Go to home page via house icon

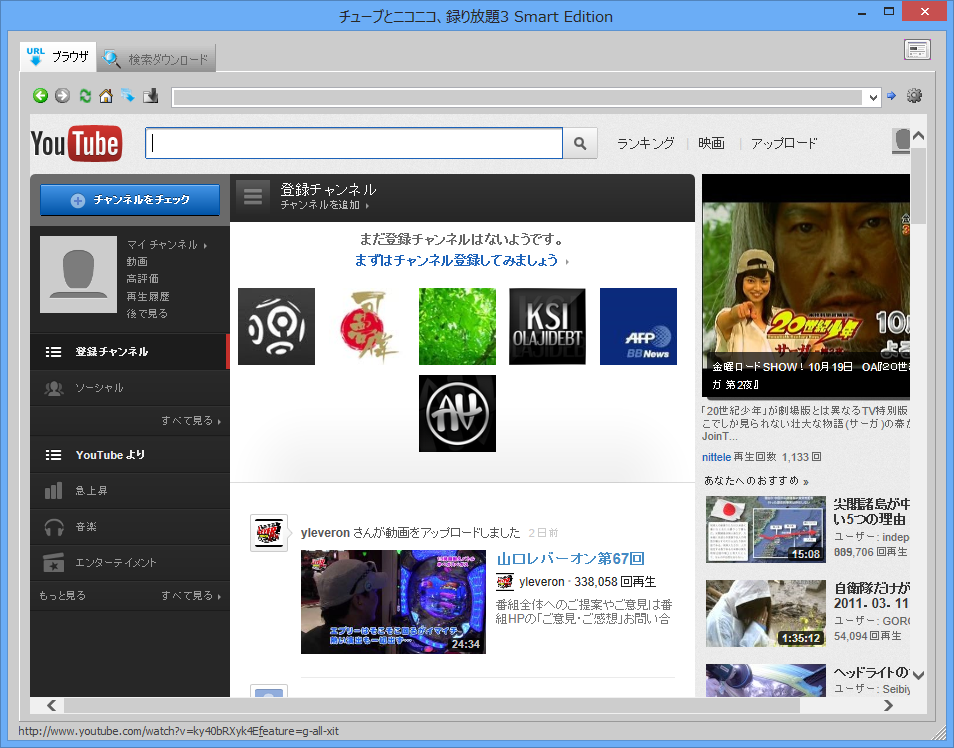pos(106,96)
